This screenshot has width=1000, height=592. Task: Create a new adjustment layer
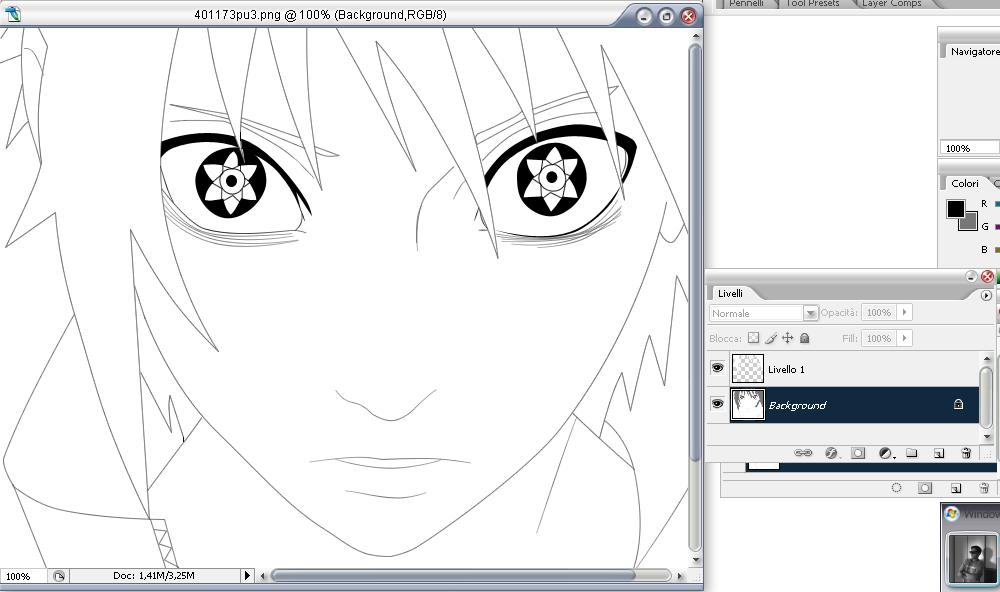pos(885,453)
